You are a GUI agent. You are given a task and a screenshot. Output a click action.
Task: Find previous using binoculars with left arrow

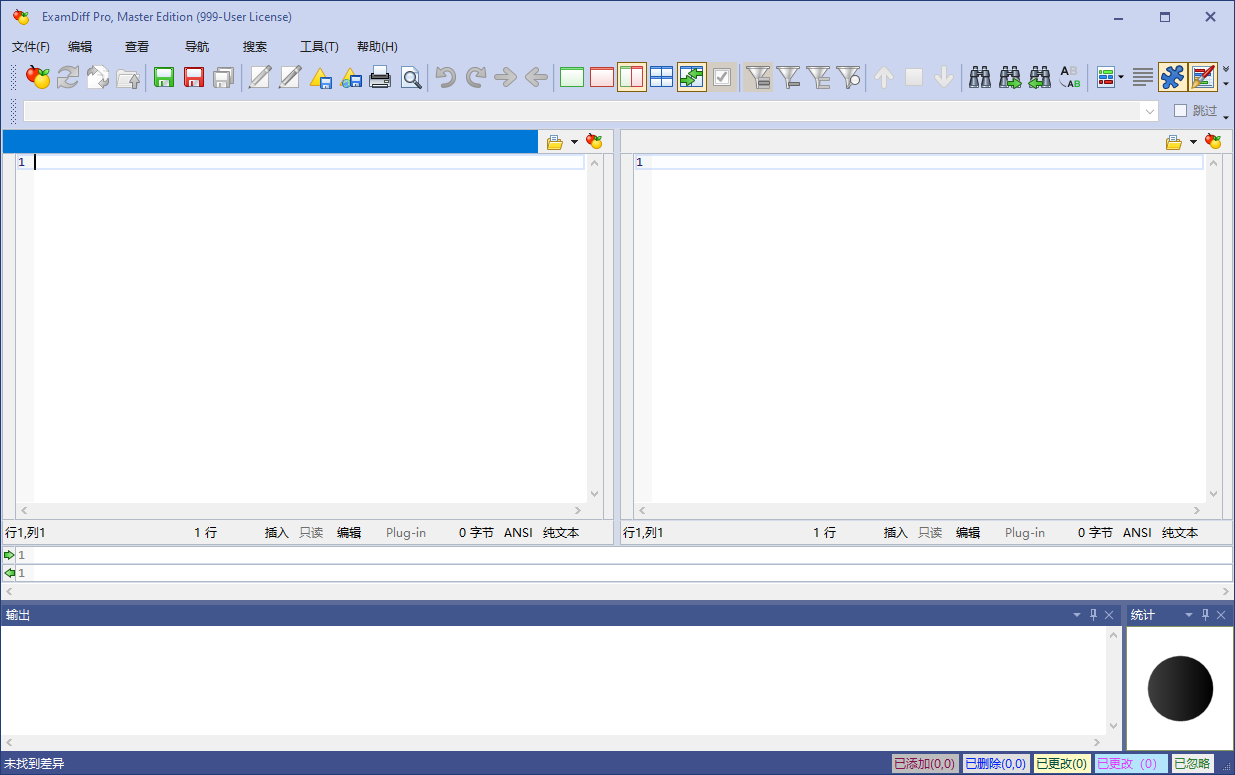coord(1040,77)
